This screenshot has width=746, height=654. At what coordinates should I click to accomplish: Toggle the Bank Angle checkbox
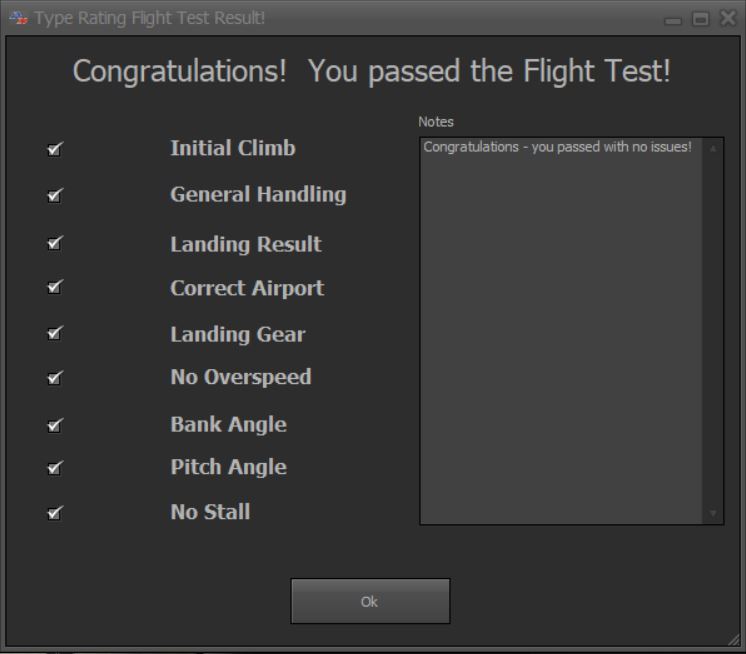coord(54,425)
